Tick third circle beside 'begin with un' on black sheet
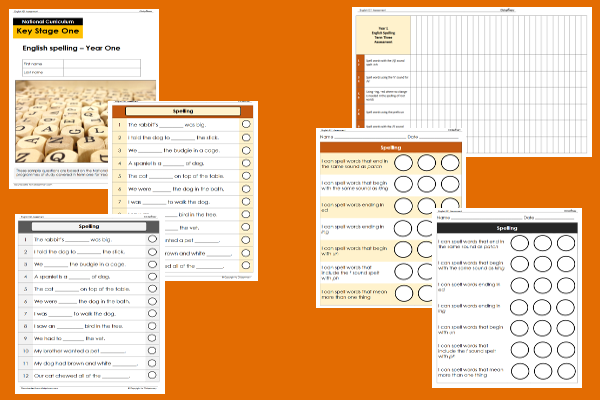600x400 pixels. point(566,328)
